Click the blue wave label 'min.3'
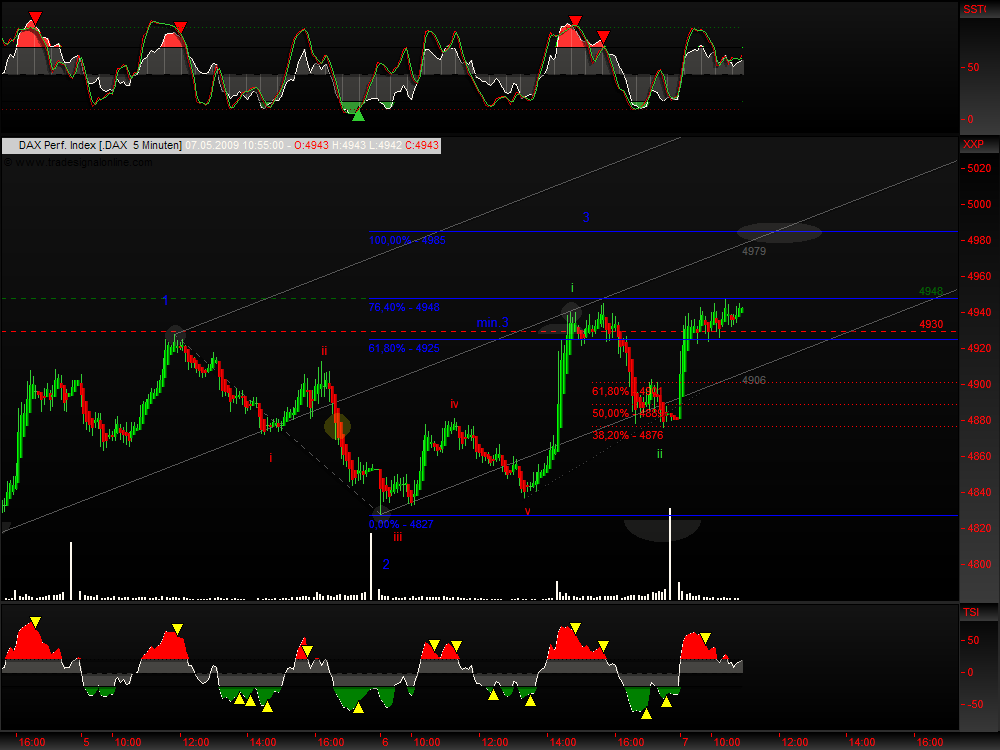 (x=492, y=323)
